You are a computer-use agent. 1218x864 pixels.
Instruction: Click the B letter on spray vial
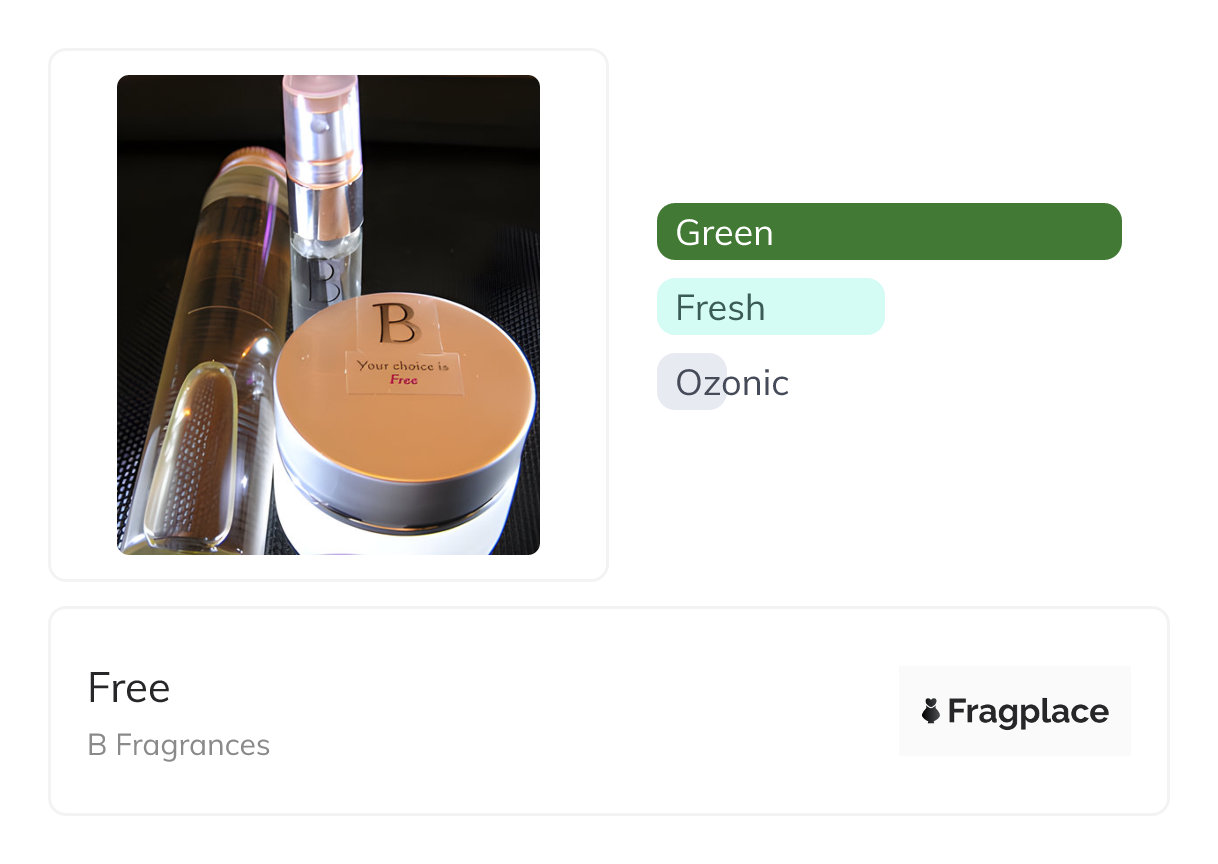click(x=322, y=280)
